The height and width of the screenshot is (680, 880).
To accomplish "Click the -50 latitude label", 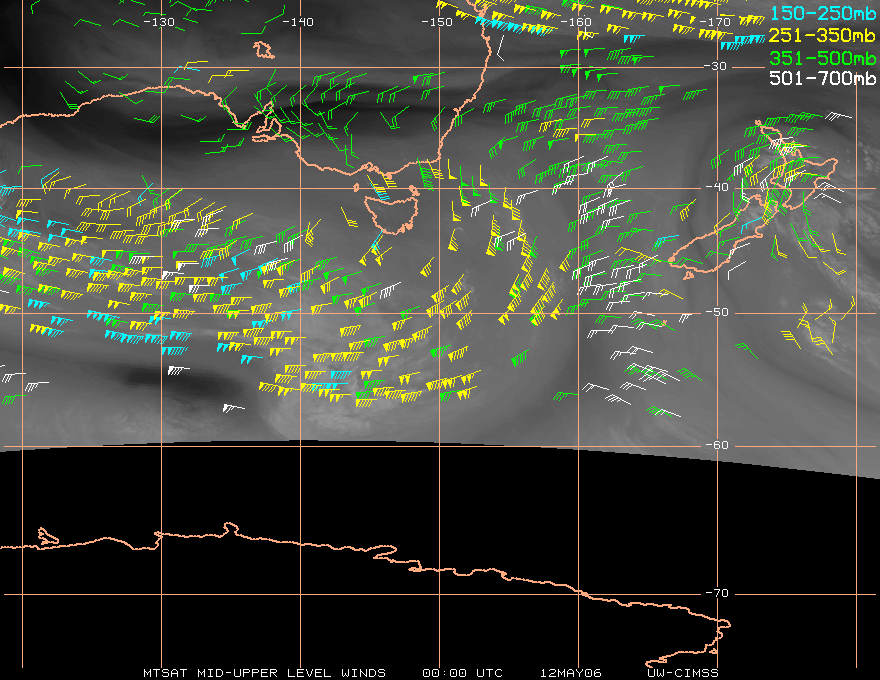I will tap(717, 312).
